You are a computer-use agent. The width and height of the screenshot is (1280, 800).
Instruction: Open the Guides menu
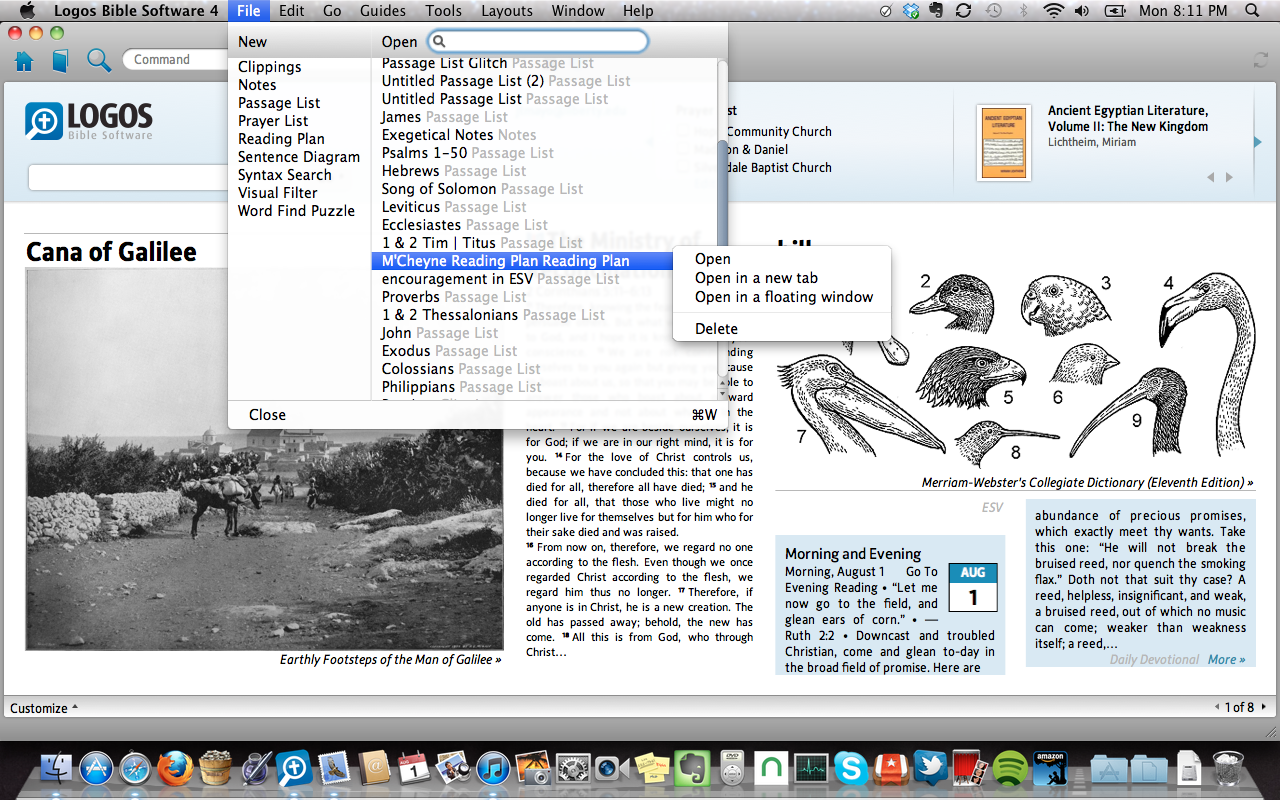pyautogui.click(x=383, y=11)
